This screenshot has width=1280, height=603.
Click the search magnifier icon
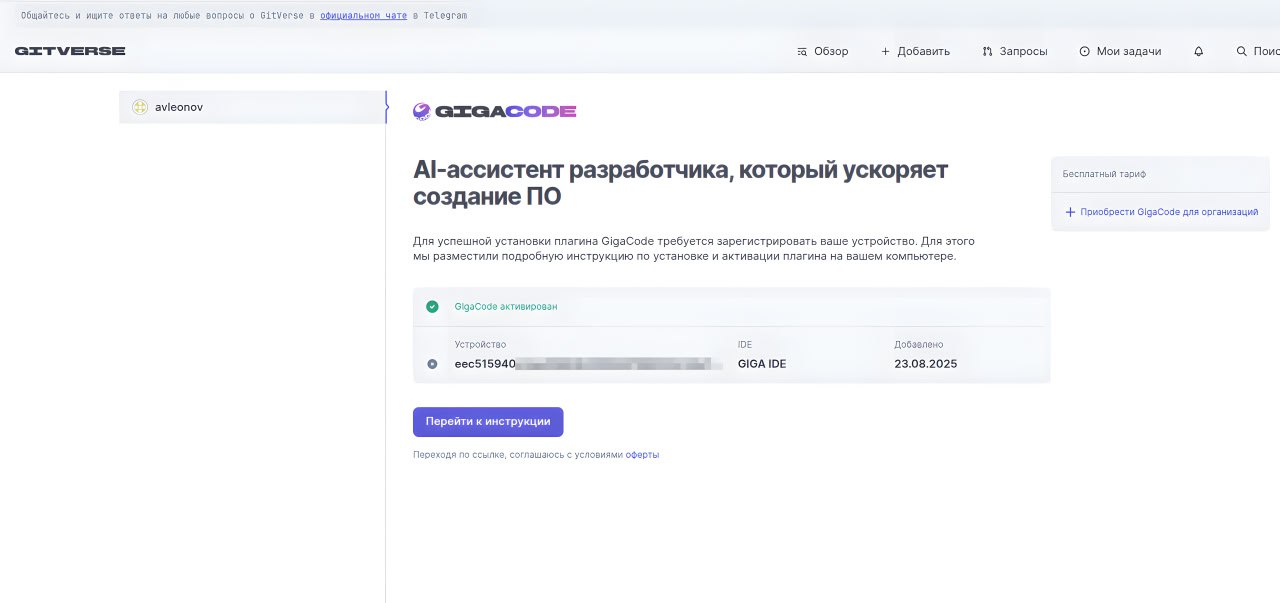1242,51
